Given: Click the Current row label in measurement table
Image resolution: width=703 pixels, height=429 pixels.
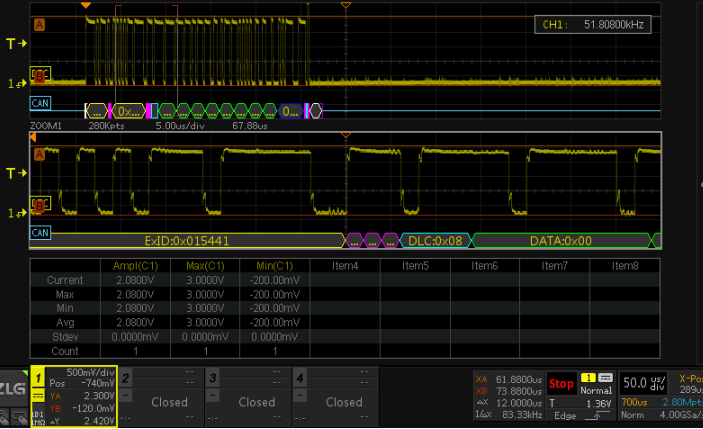Looking at the screenshot, I should click(65, 280).
